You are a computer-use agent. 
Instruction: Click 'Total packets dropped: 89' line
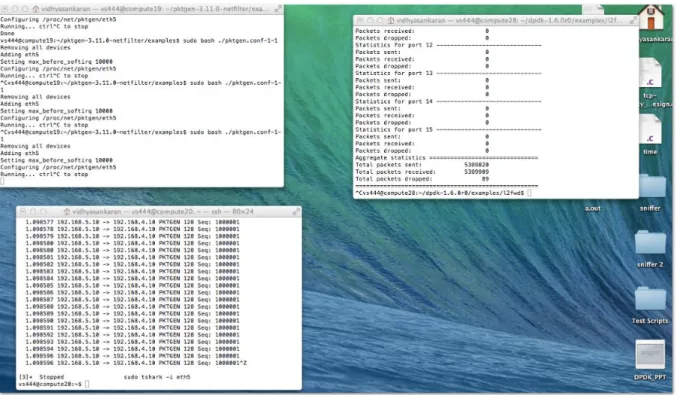click(x=422, y=179)
